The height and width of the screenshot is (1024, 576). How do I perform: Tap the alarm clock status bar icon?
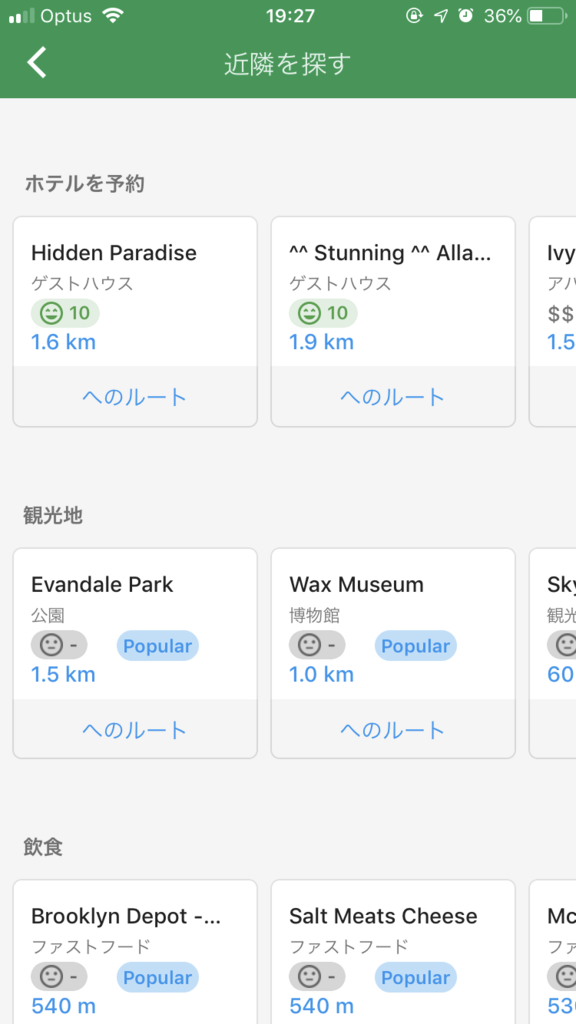466,16
